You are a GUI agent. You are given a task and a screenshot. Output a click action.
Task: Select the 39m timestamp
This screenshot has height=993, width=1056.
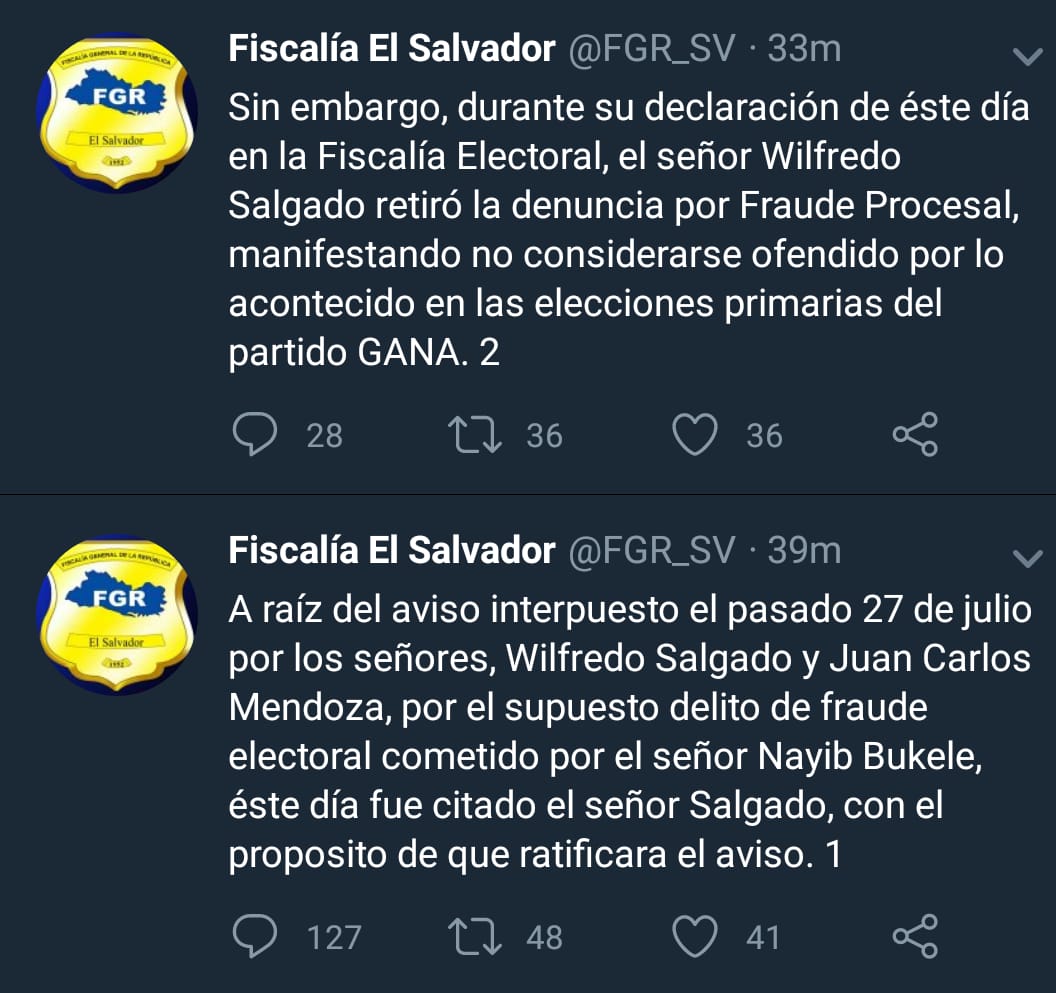point(805,551)
